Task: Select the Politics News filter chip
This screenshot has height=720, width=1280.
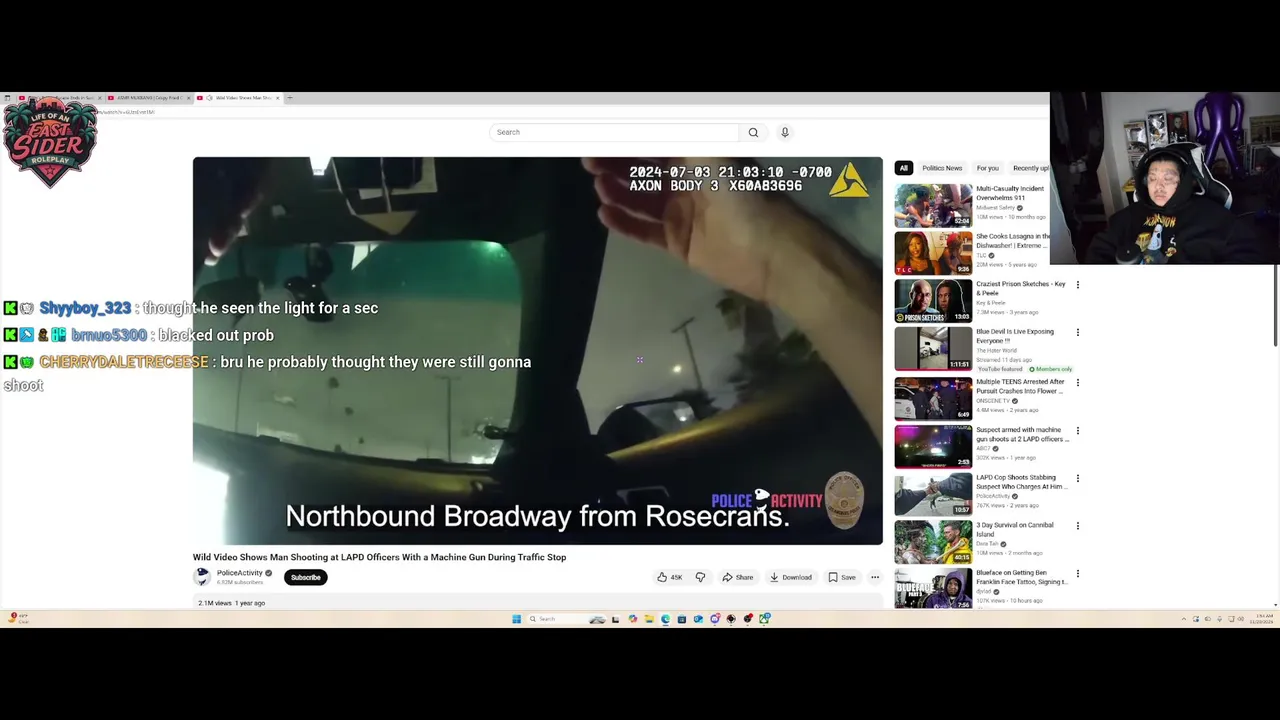Action: pyautogui.click(x=942, y=168)
